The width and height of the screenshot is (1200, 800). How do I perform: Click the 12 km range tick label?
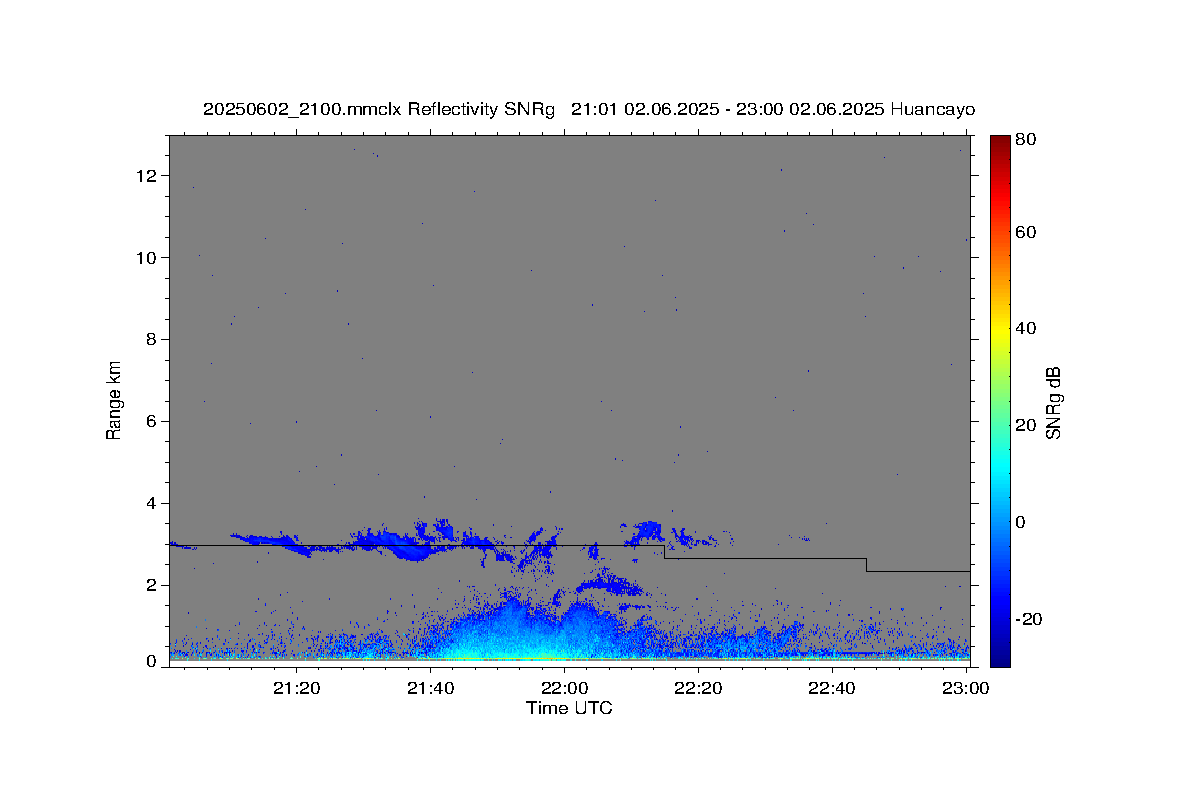(x=148, y=176)
